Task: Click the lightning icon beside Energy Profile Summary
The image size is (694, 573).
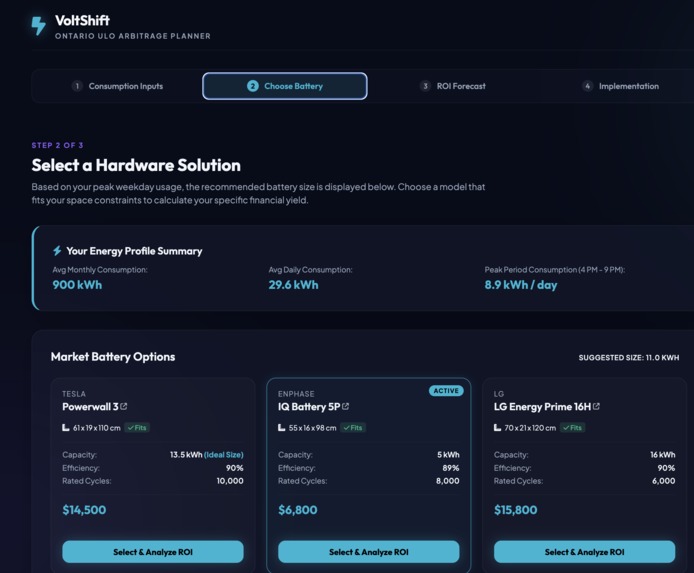Action: (57, 251)
